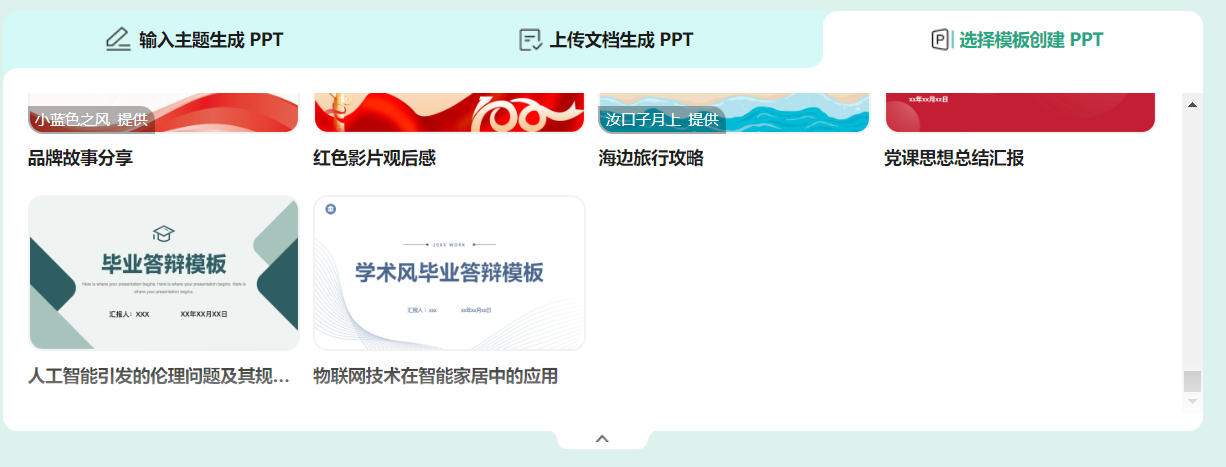1226x467 pixels.
Task: Open the 红色影片观后感 template thumbnail
Action: (x=449, y=112)
